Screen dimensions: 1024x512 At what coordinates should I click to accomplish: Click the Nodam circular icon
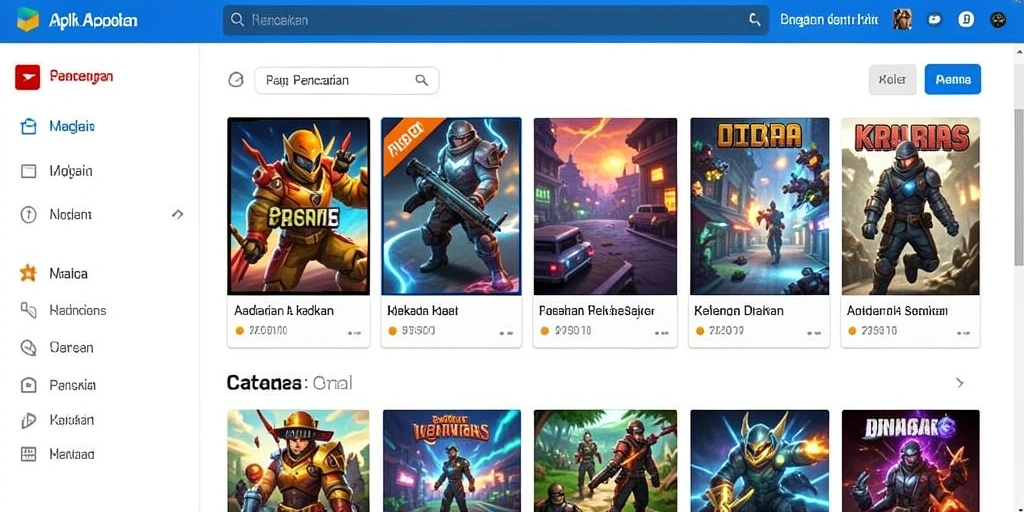coord(28,214)
